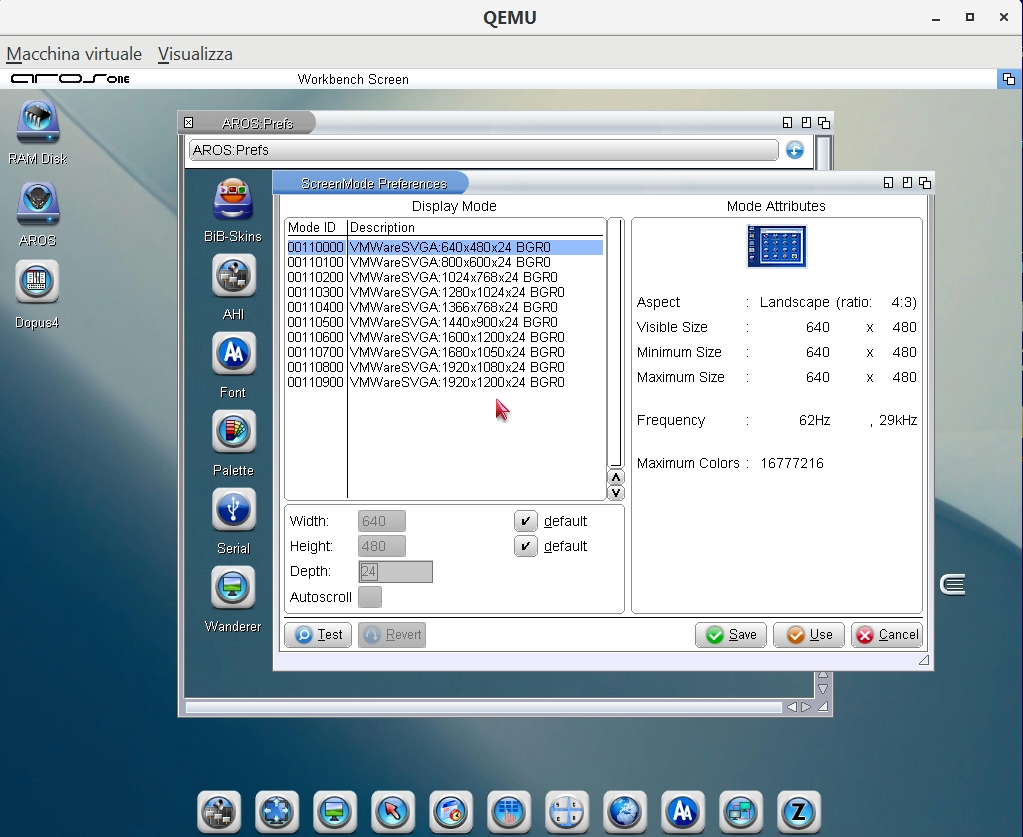Screen dimensions: 1023x837
Task: Click the Height input field
Action: pos(382,546)
